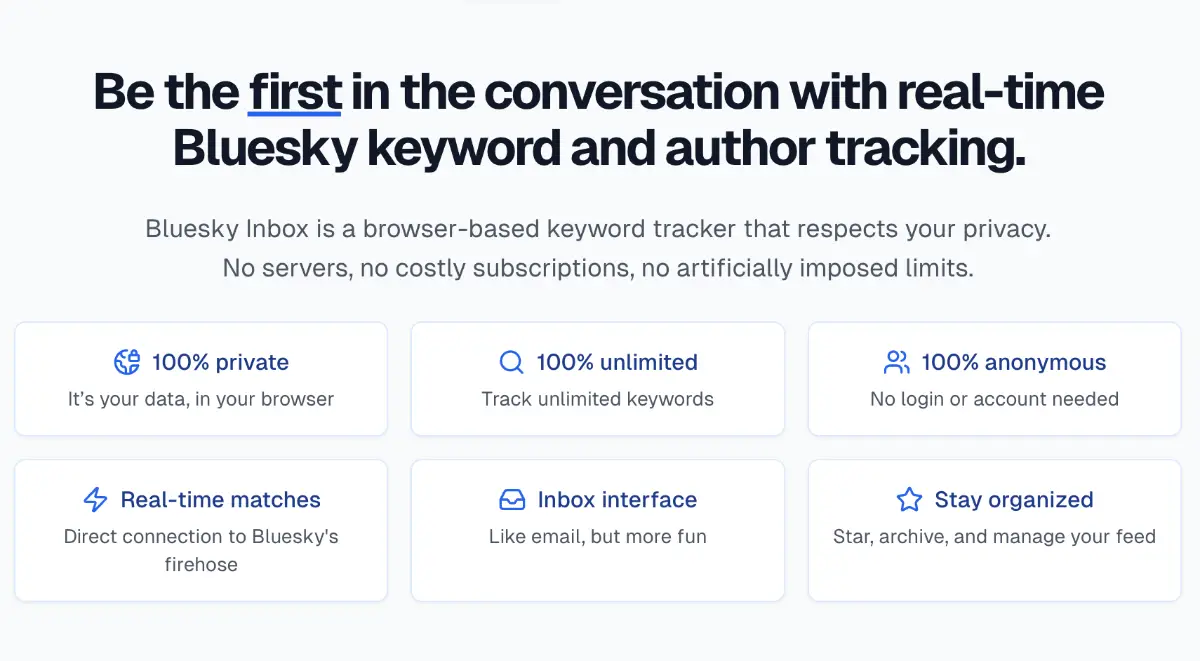Select the "100% private" card title
This screenshot has height=661, width=1200.
pos(220,362)
